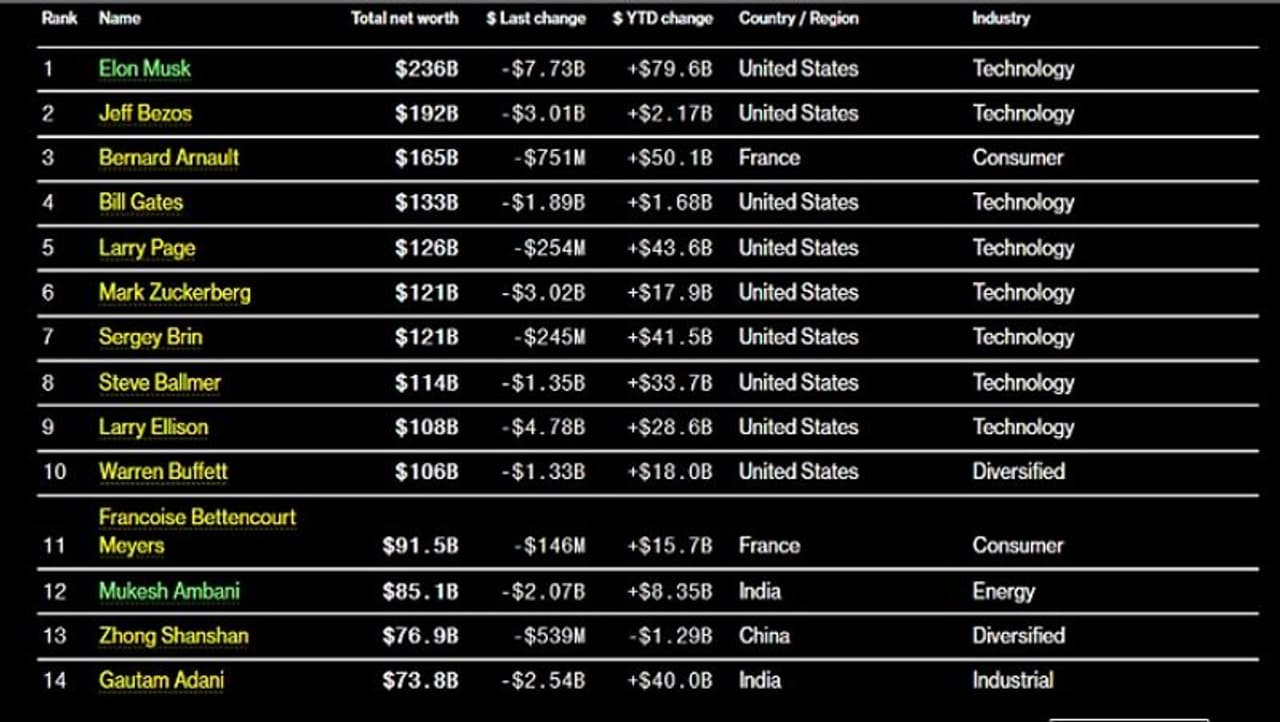Open Larry Ellison's profile link

(153, 427)
